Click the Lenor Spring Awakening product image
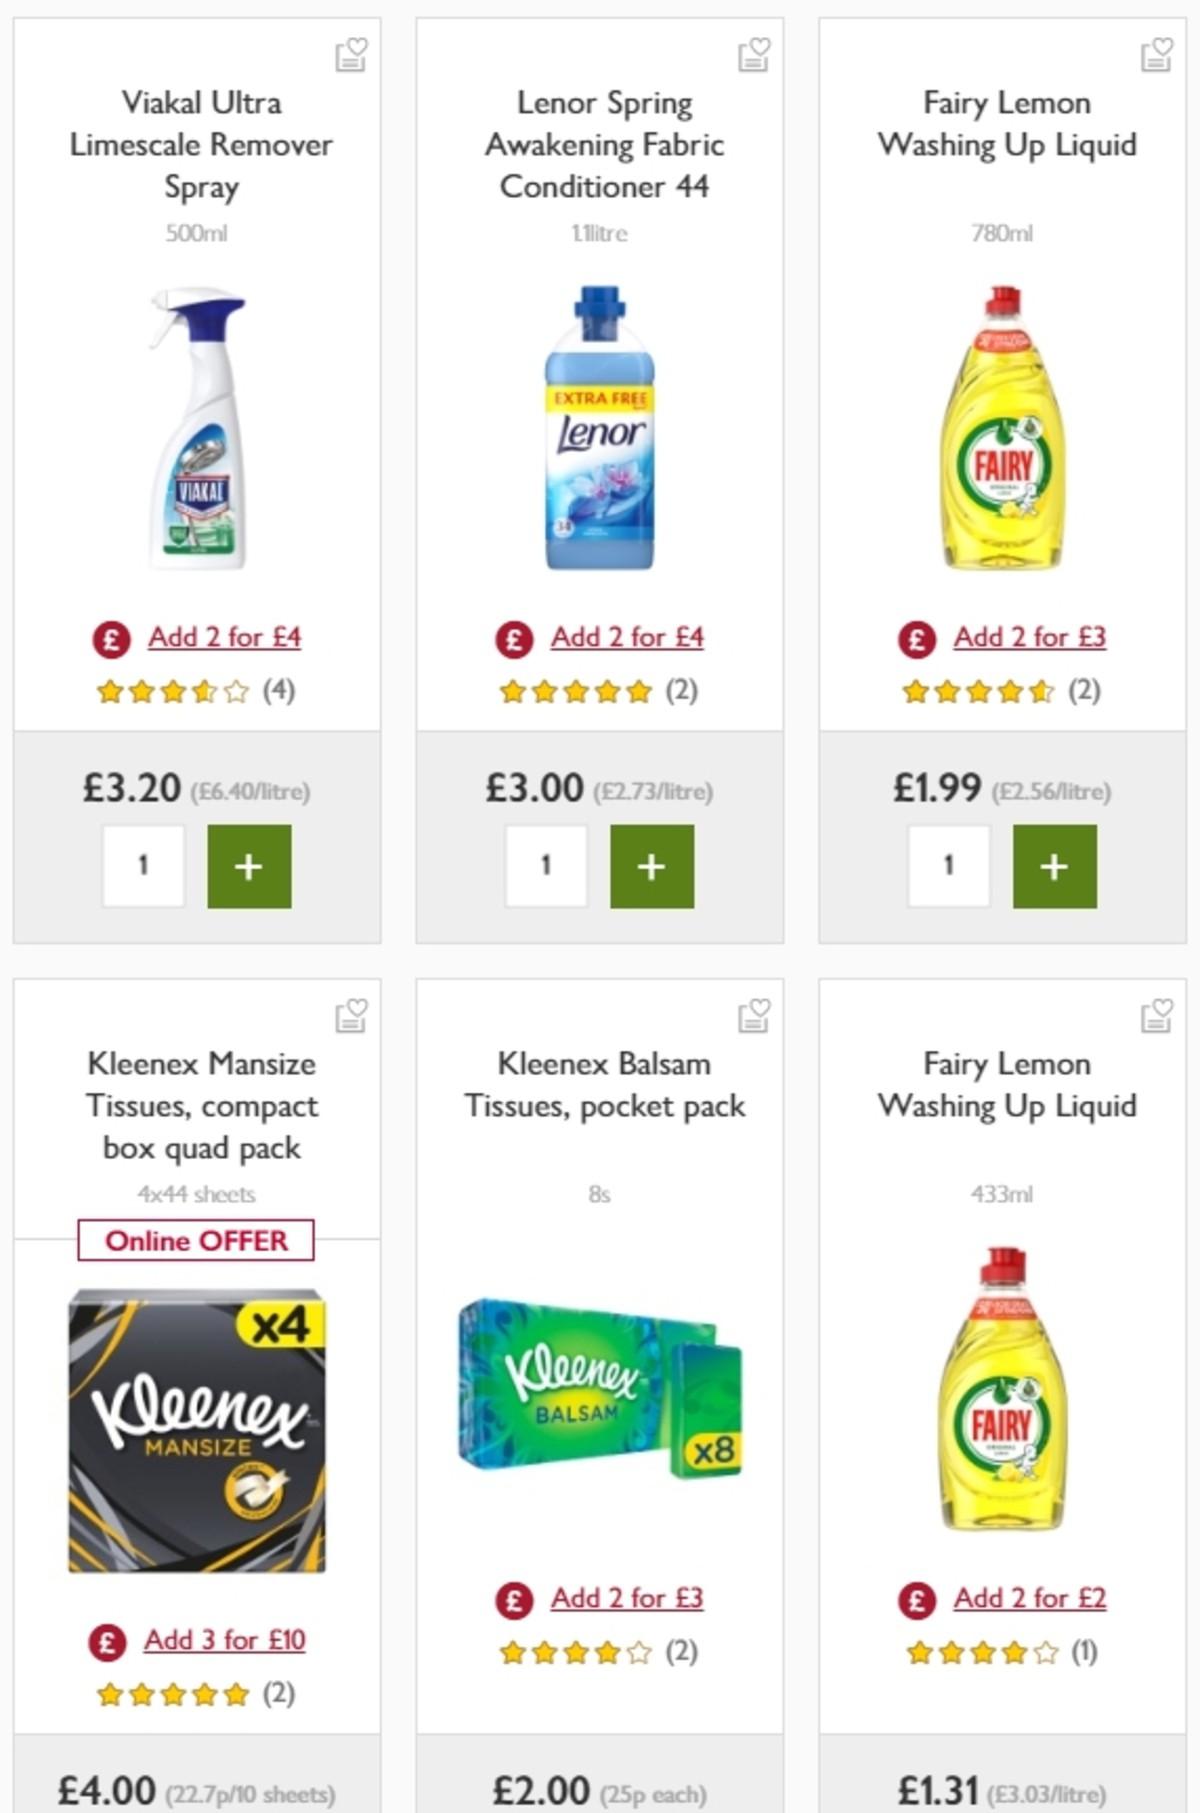 pos(599,435)
